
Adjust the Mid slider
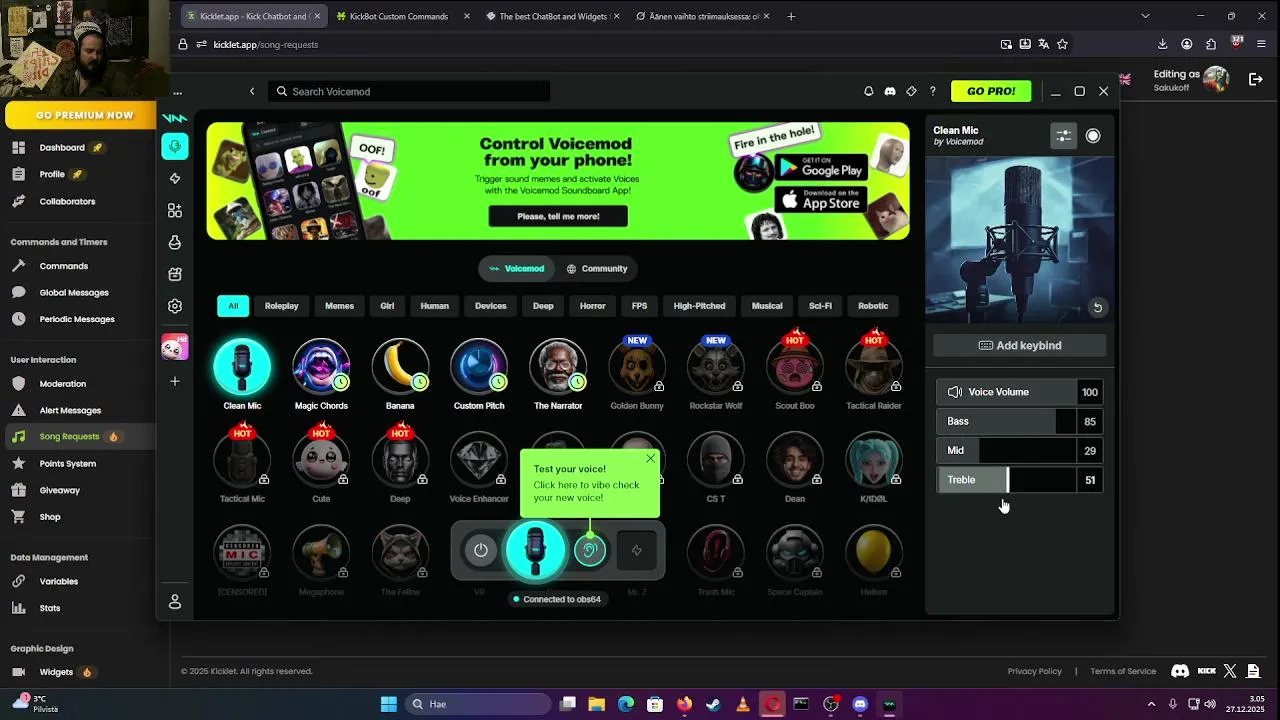click(1020, 450)
